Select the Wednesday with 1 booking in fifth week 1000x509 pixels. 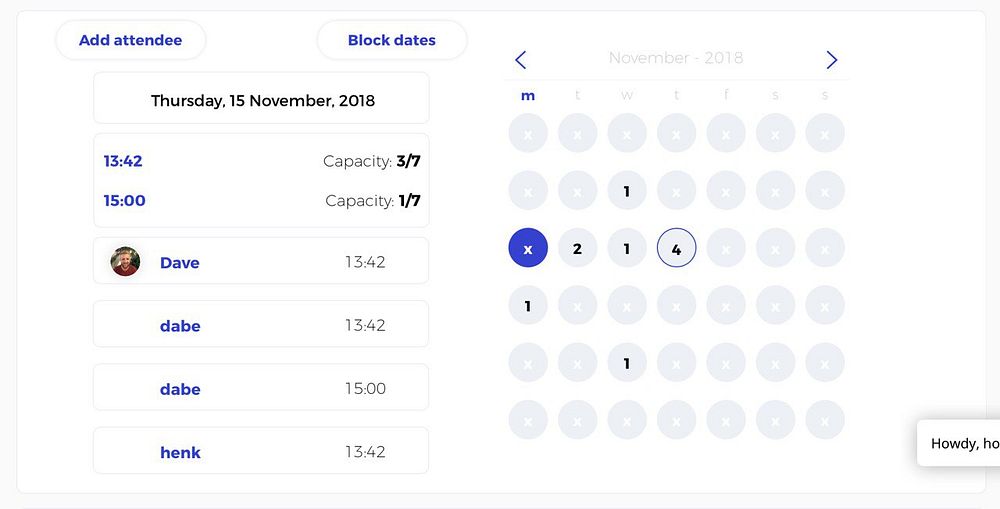(x=627, y=363)
